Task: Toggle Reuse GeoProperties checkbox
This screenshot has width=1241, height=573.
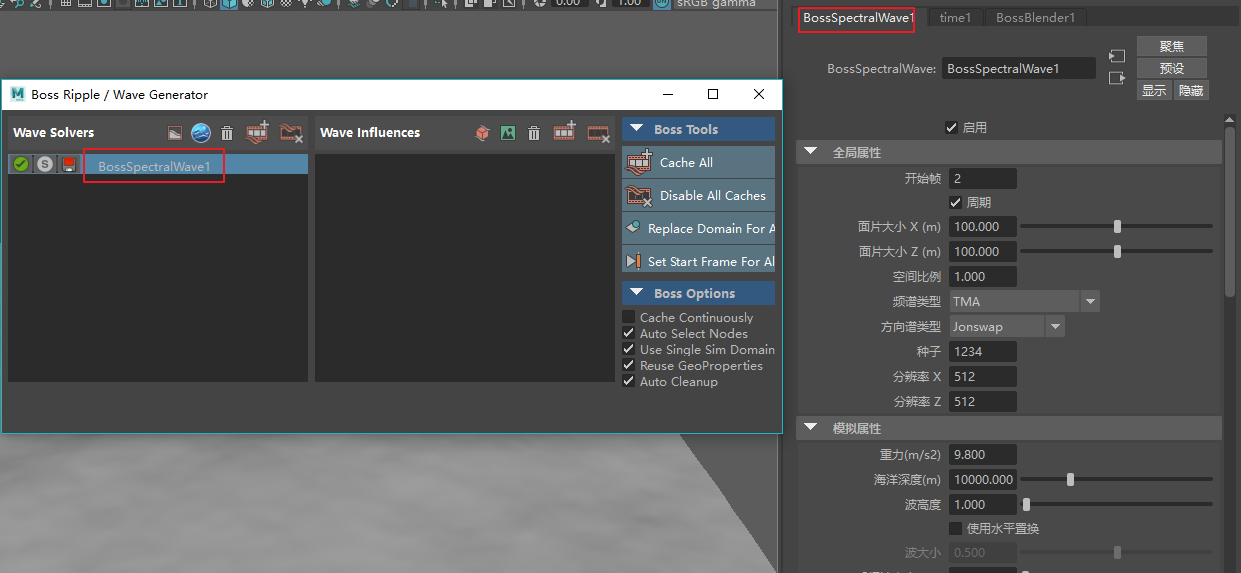Action: pos(629,365)
